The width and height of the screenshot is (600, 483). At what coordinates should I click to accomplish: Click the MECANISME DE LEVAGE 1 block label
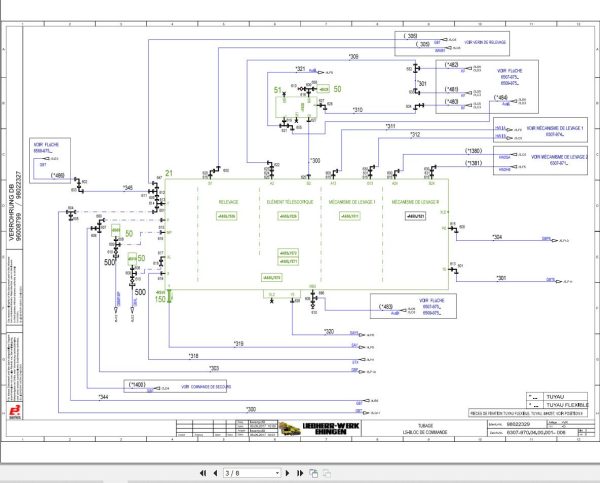click(352, 202)
